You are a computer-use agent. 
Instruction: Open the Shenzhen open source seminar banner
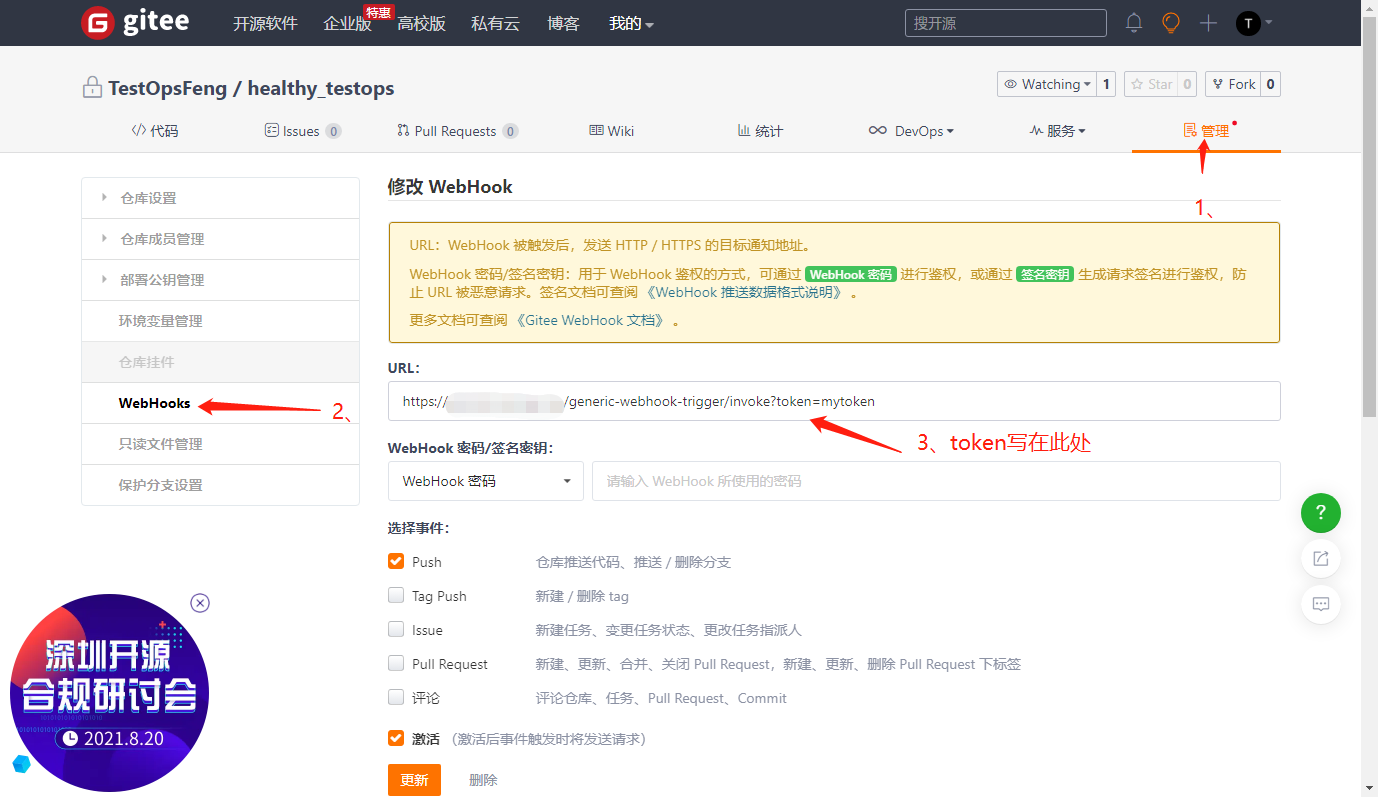pyautogui.click(x=109, y=693)
